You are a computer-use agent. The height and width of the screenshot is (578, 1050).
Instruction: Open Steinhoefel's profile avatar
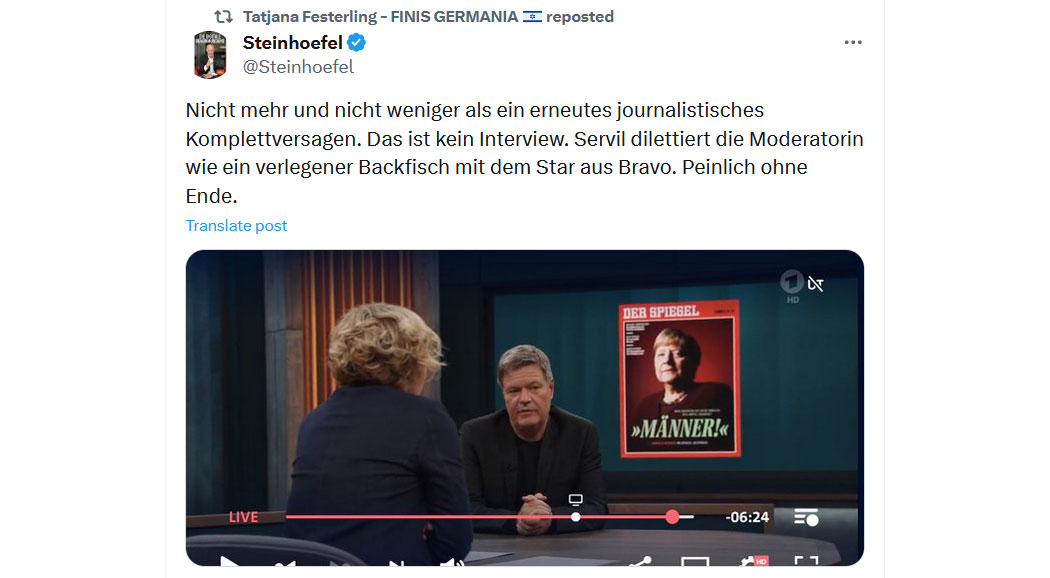210,55
